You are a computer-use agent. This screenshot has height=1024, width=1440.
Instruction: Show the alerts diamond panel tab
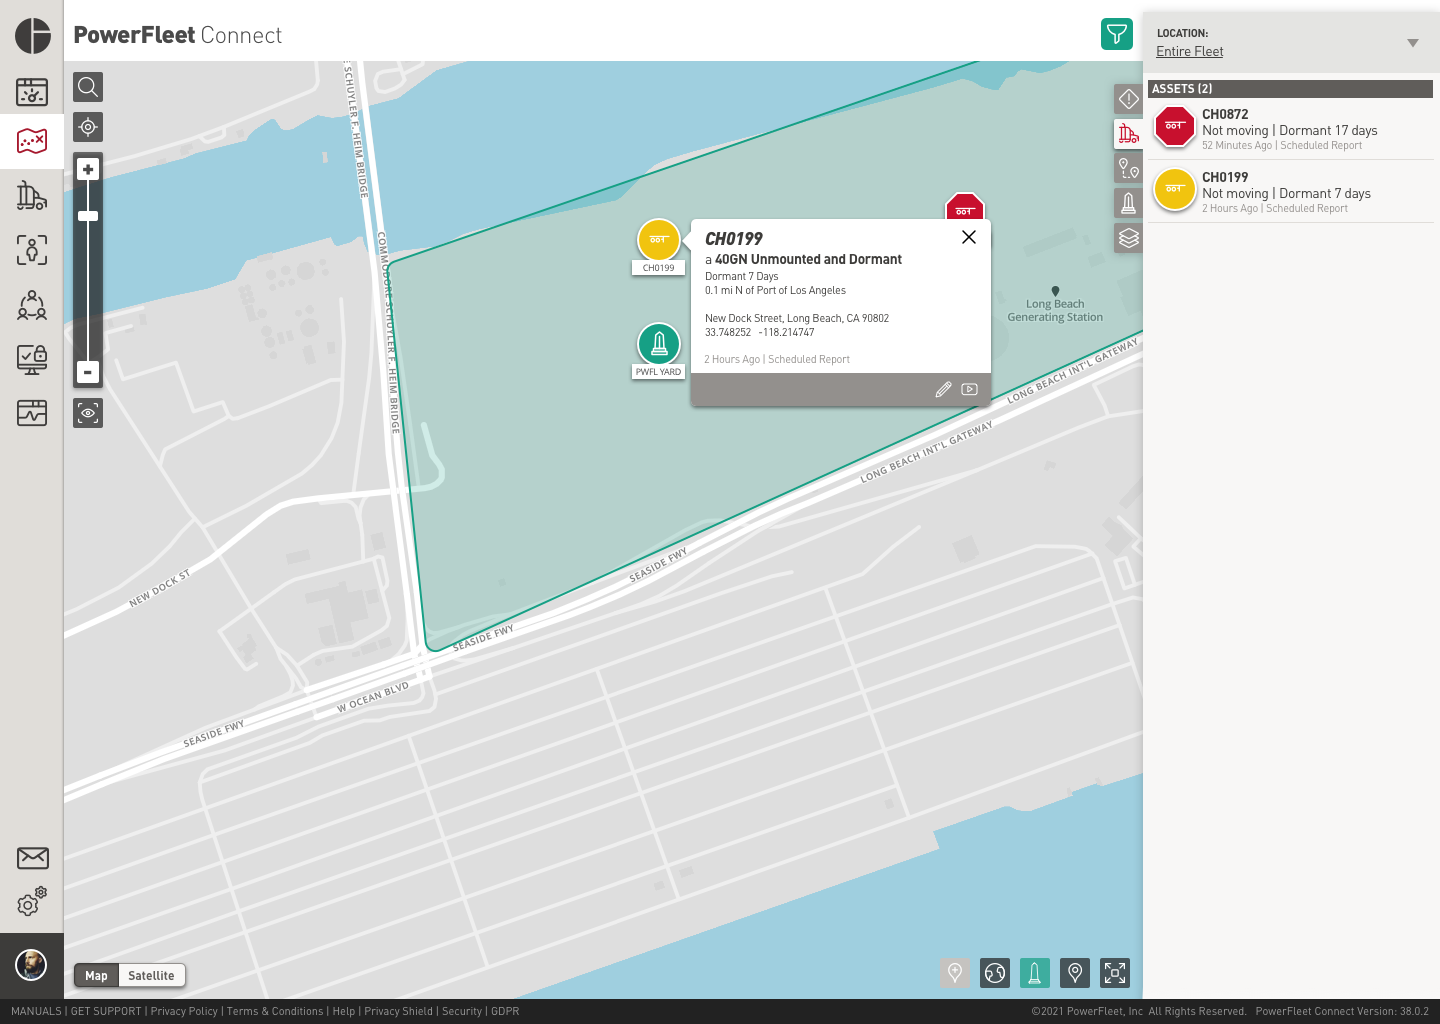1128,98
